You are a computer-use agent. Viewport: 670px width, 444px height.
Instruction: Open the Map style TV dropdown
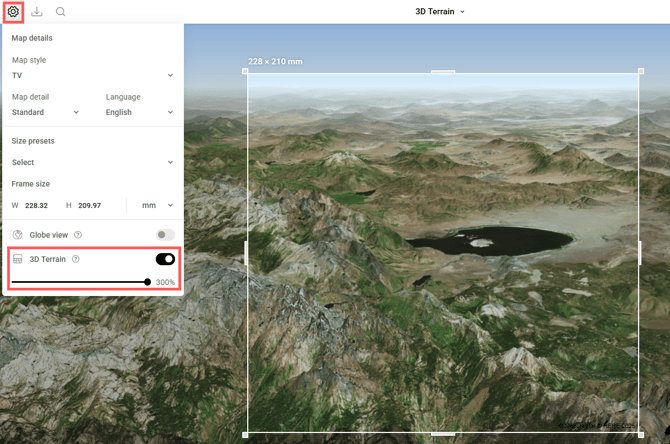coord(92,75)
